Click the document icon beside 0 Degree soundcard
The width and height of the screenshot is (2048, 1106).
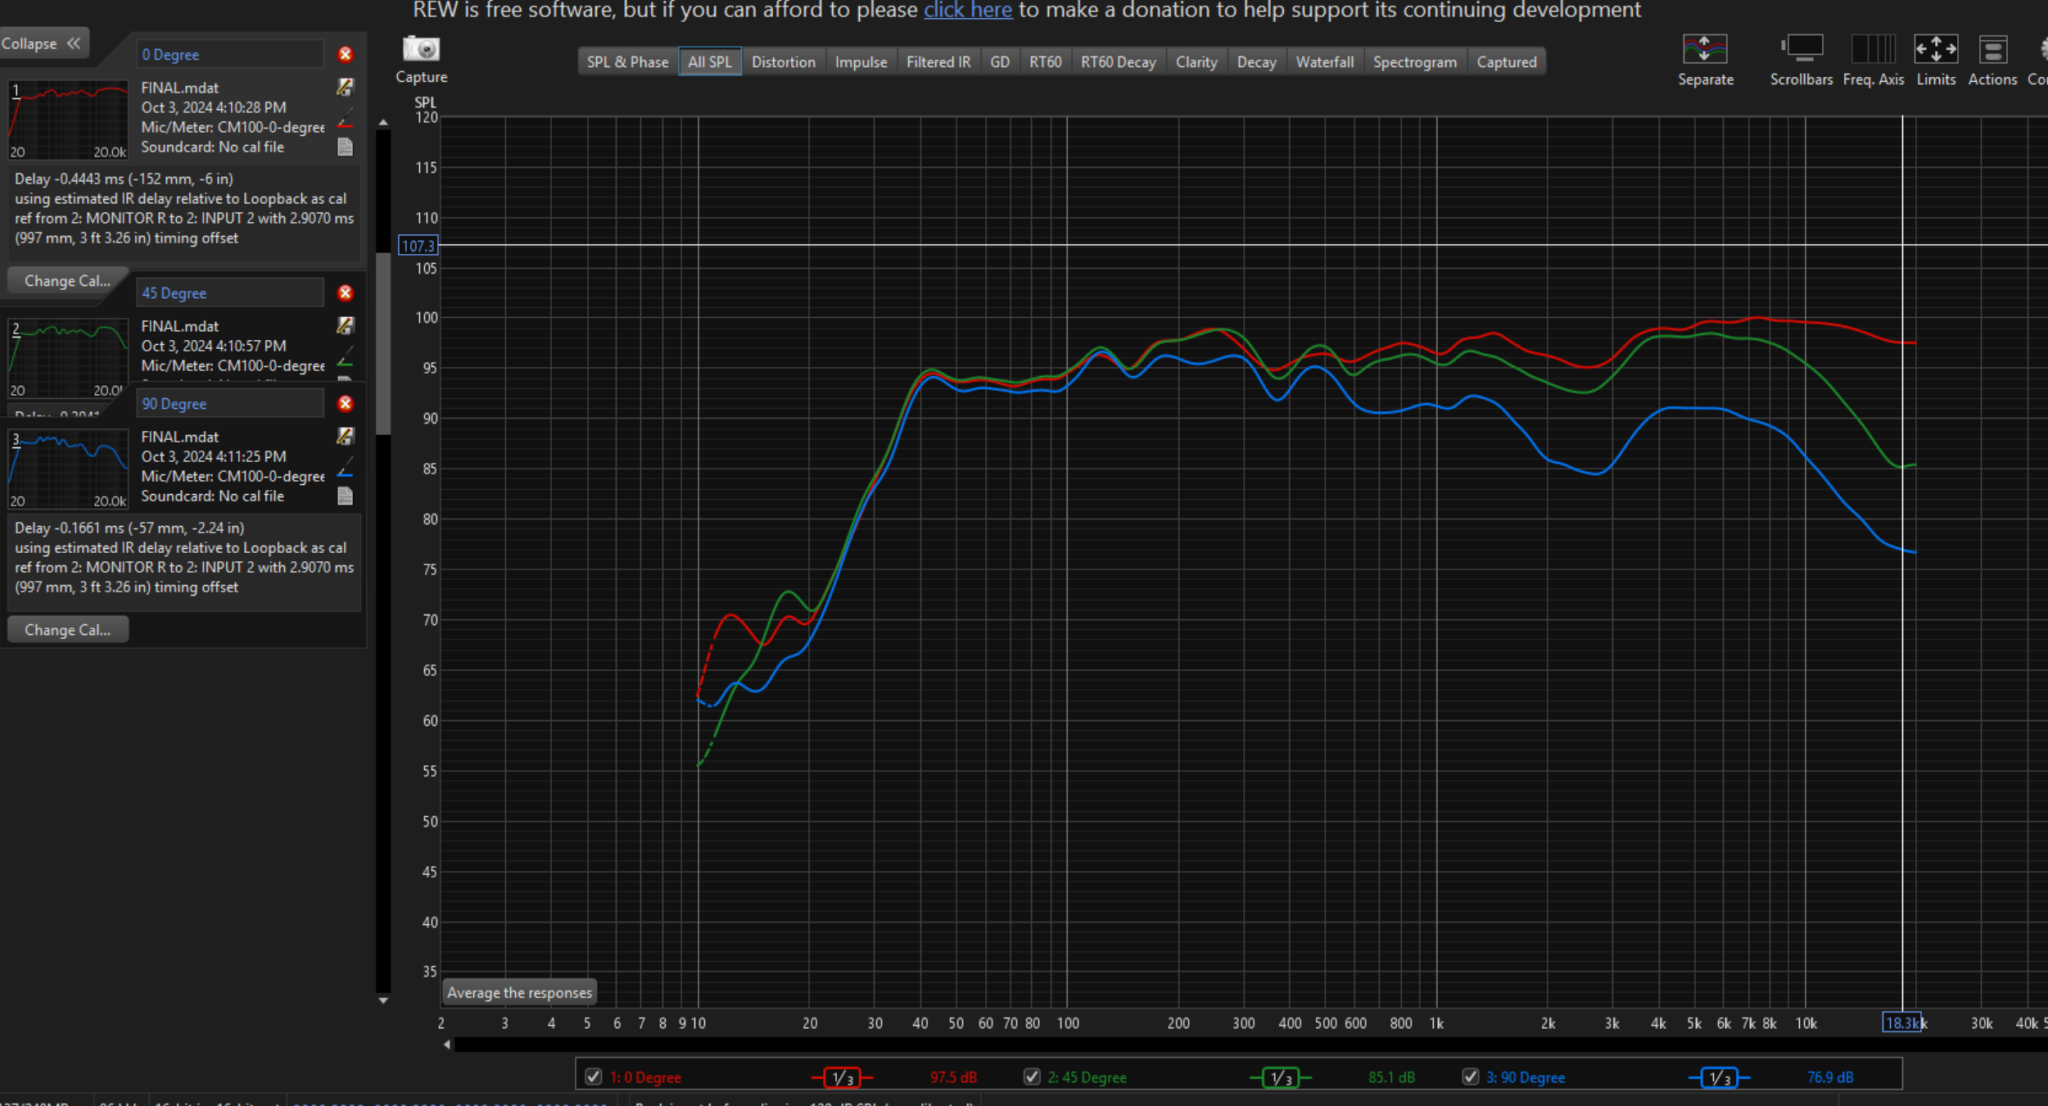pos(345,147)
